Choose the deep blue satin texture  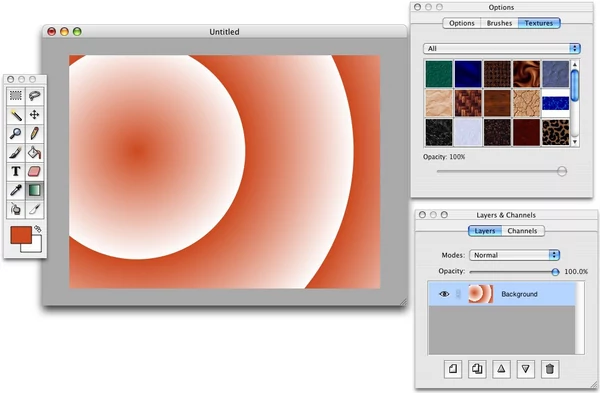coord(468,74)
